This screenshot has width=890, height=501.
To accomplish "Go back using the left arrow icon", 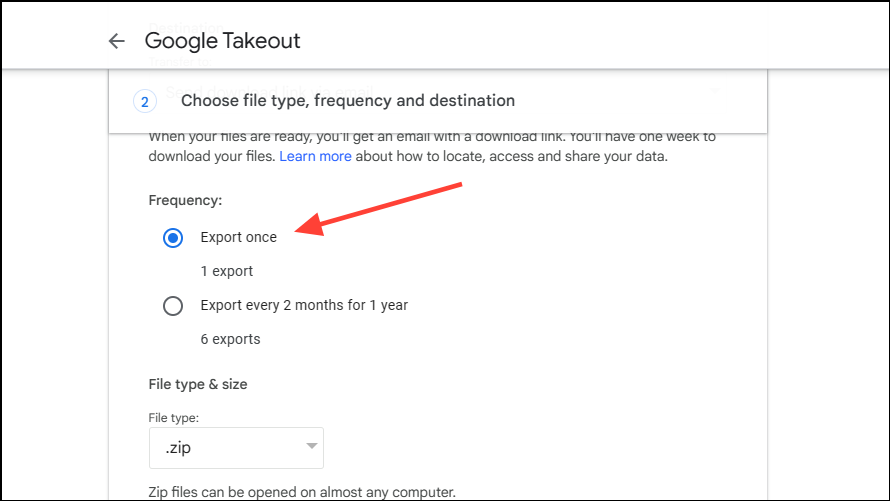I will point(116,41).
